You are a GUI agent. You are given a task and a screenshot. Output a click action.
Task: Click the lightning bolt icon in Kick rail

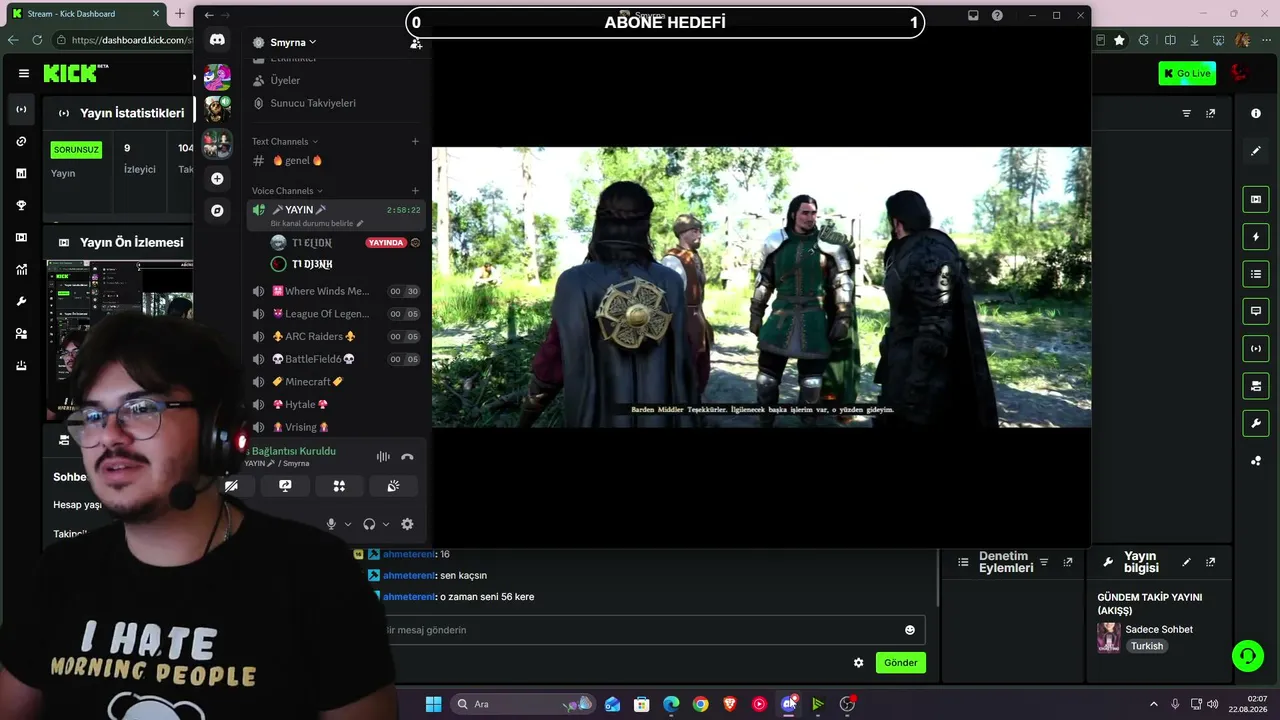1256,237
